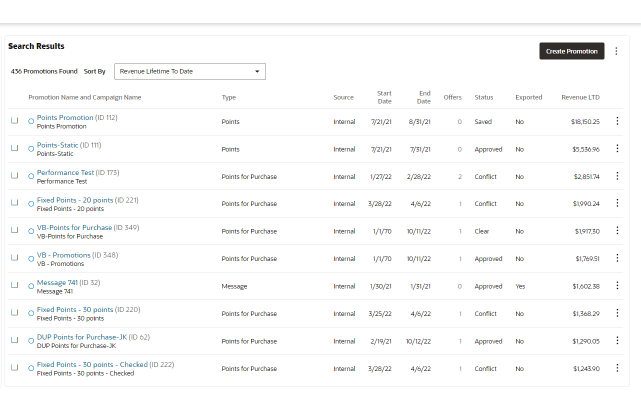Click the circle icon beside Fixed Points - 20 points
The width and height of the screenshot is (641, 398).
31,203
